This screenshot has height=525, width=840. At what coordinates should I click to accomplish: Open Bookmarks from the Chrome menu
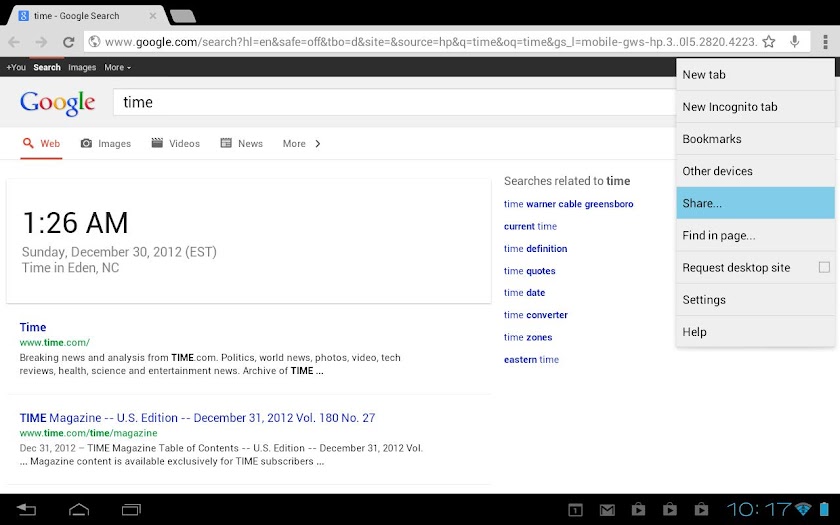tap(755, 139)
